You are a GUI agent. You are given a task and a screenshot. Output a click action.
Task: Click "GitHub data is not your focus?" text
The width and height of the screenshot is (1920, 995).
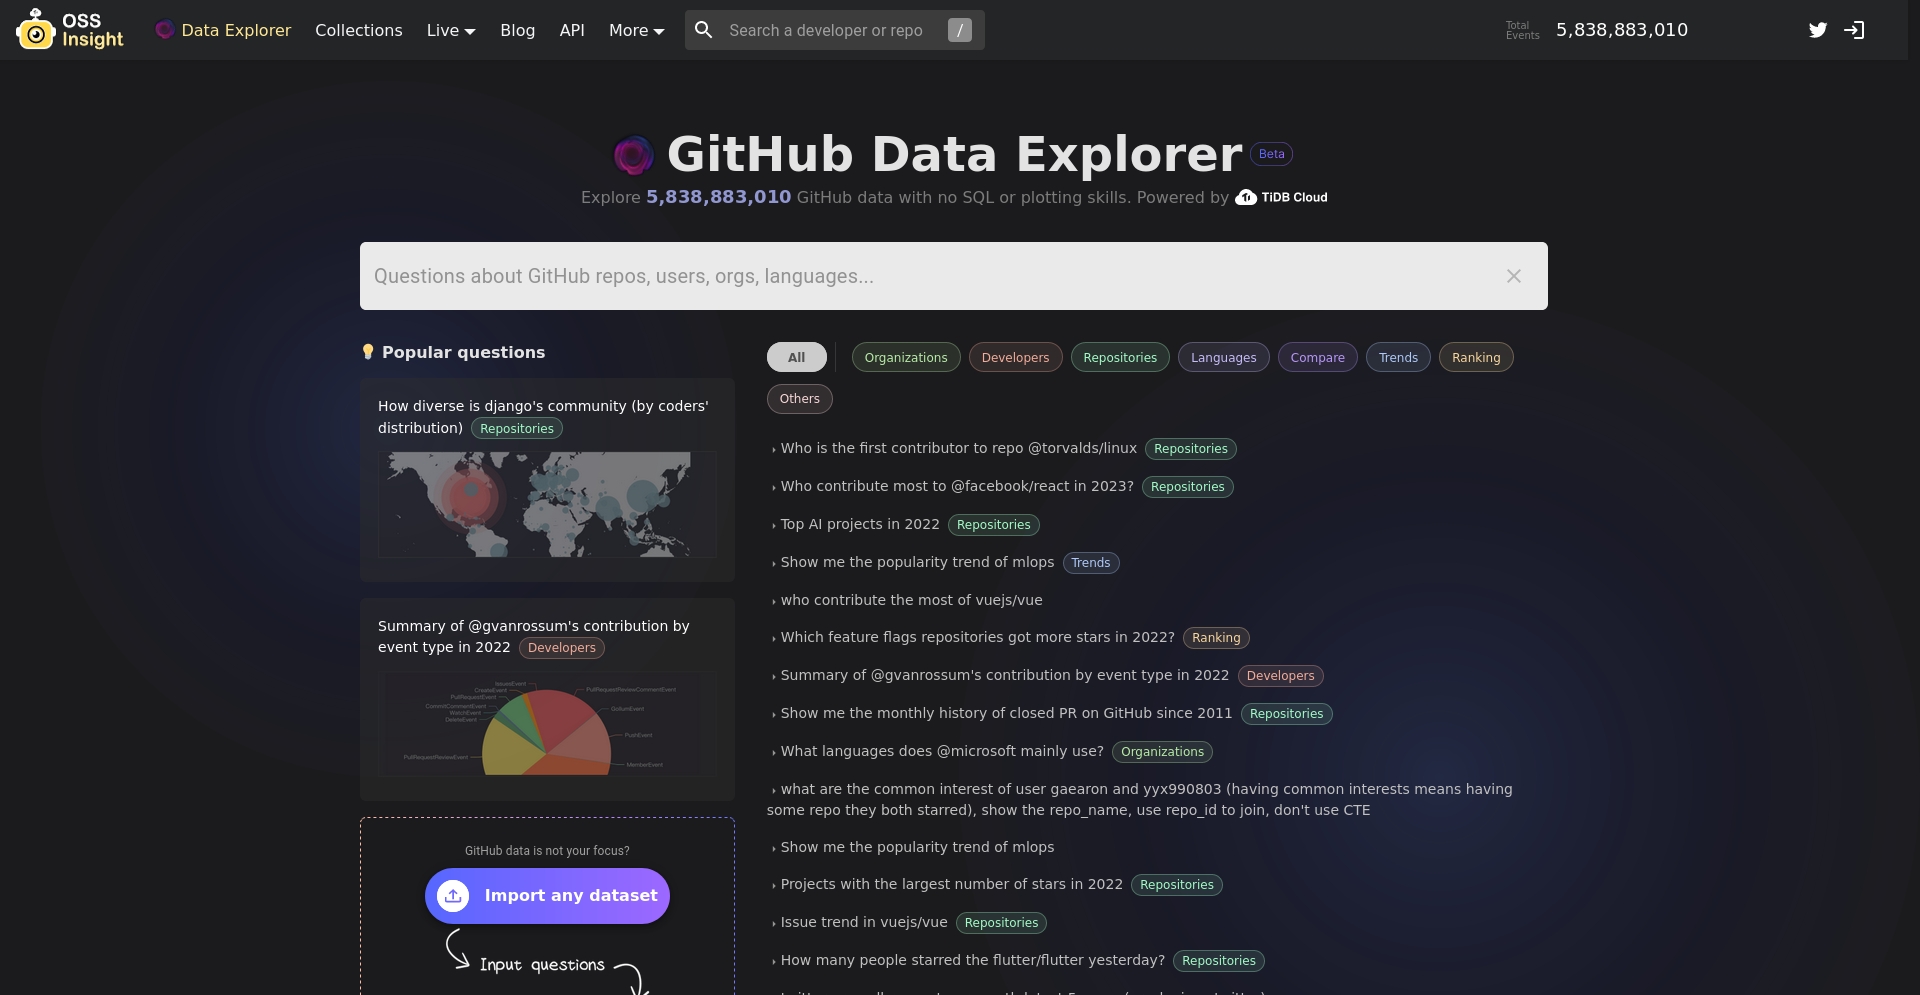click(547, 851)
